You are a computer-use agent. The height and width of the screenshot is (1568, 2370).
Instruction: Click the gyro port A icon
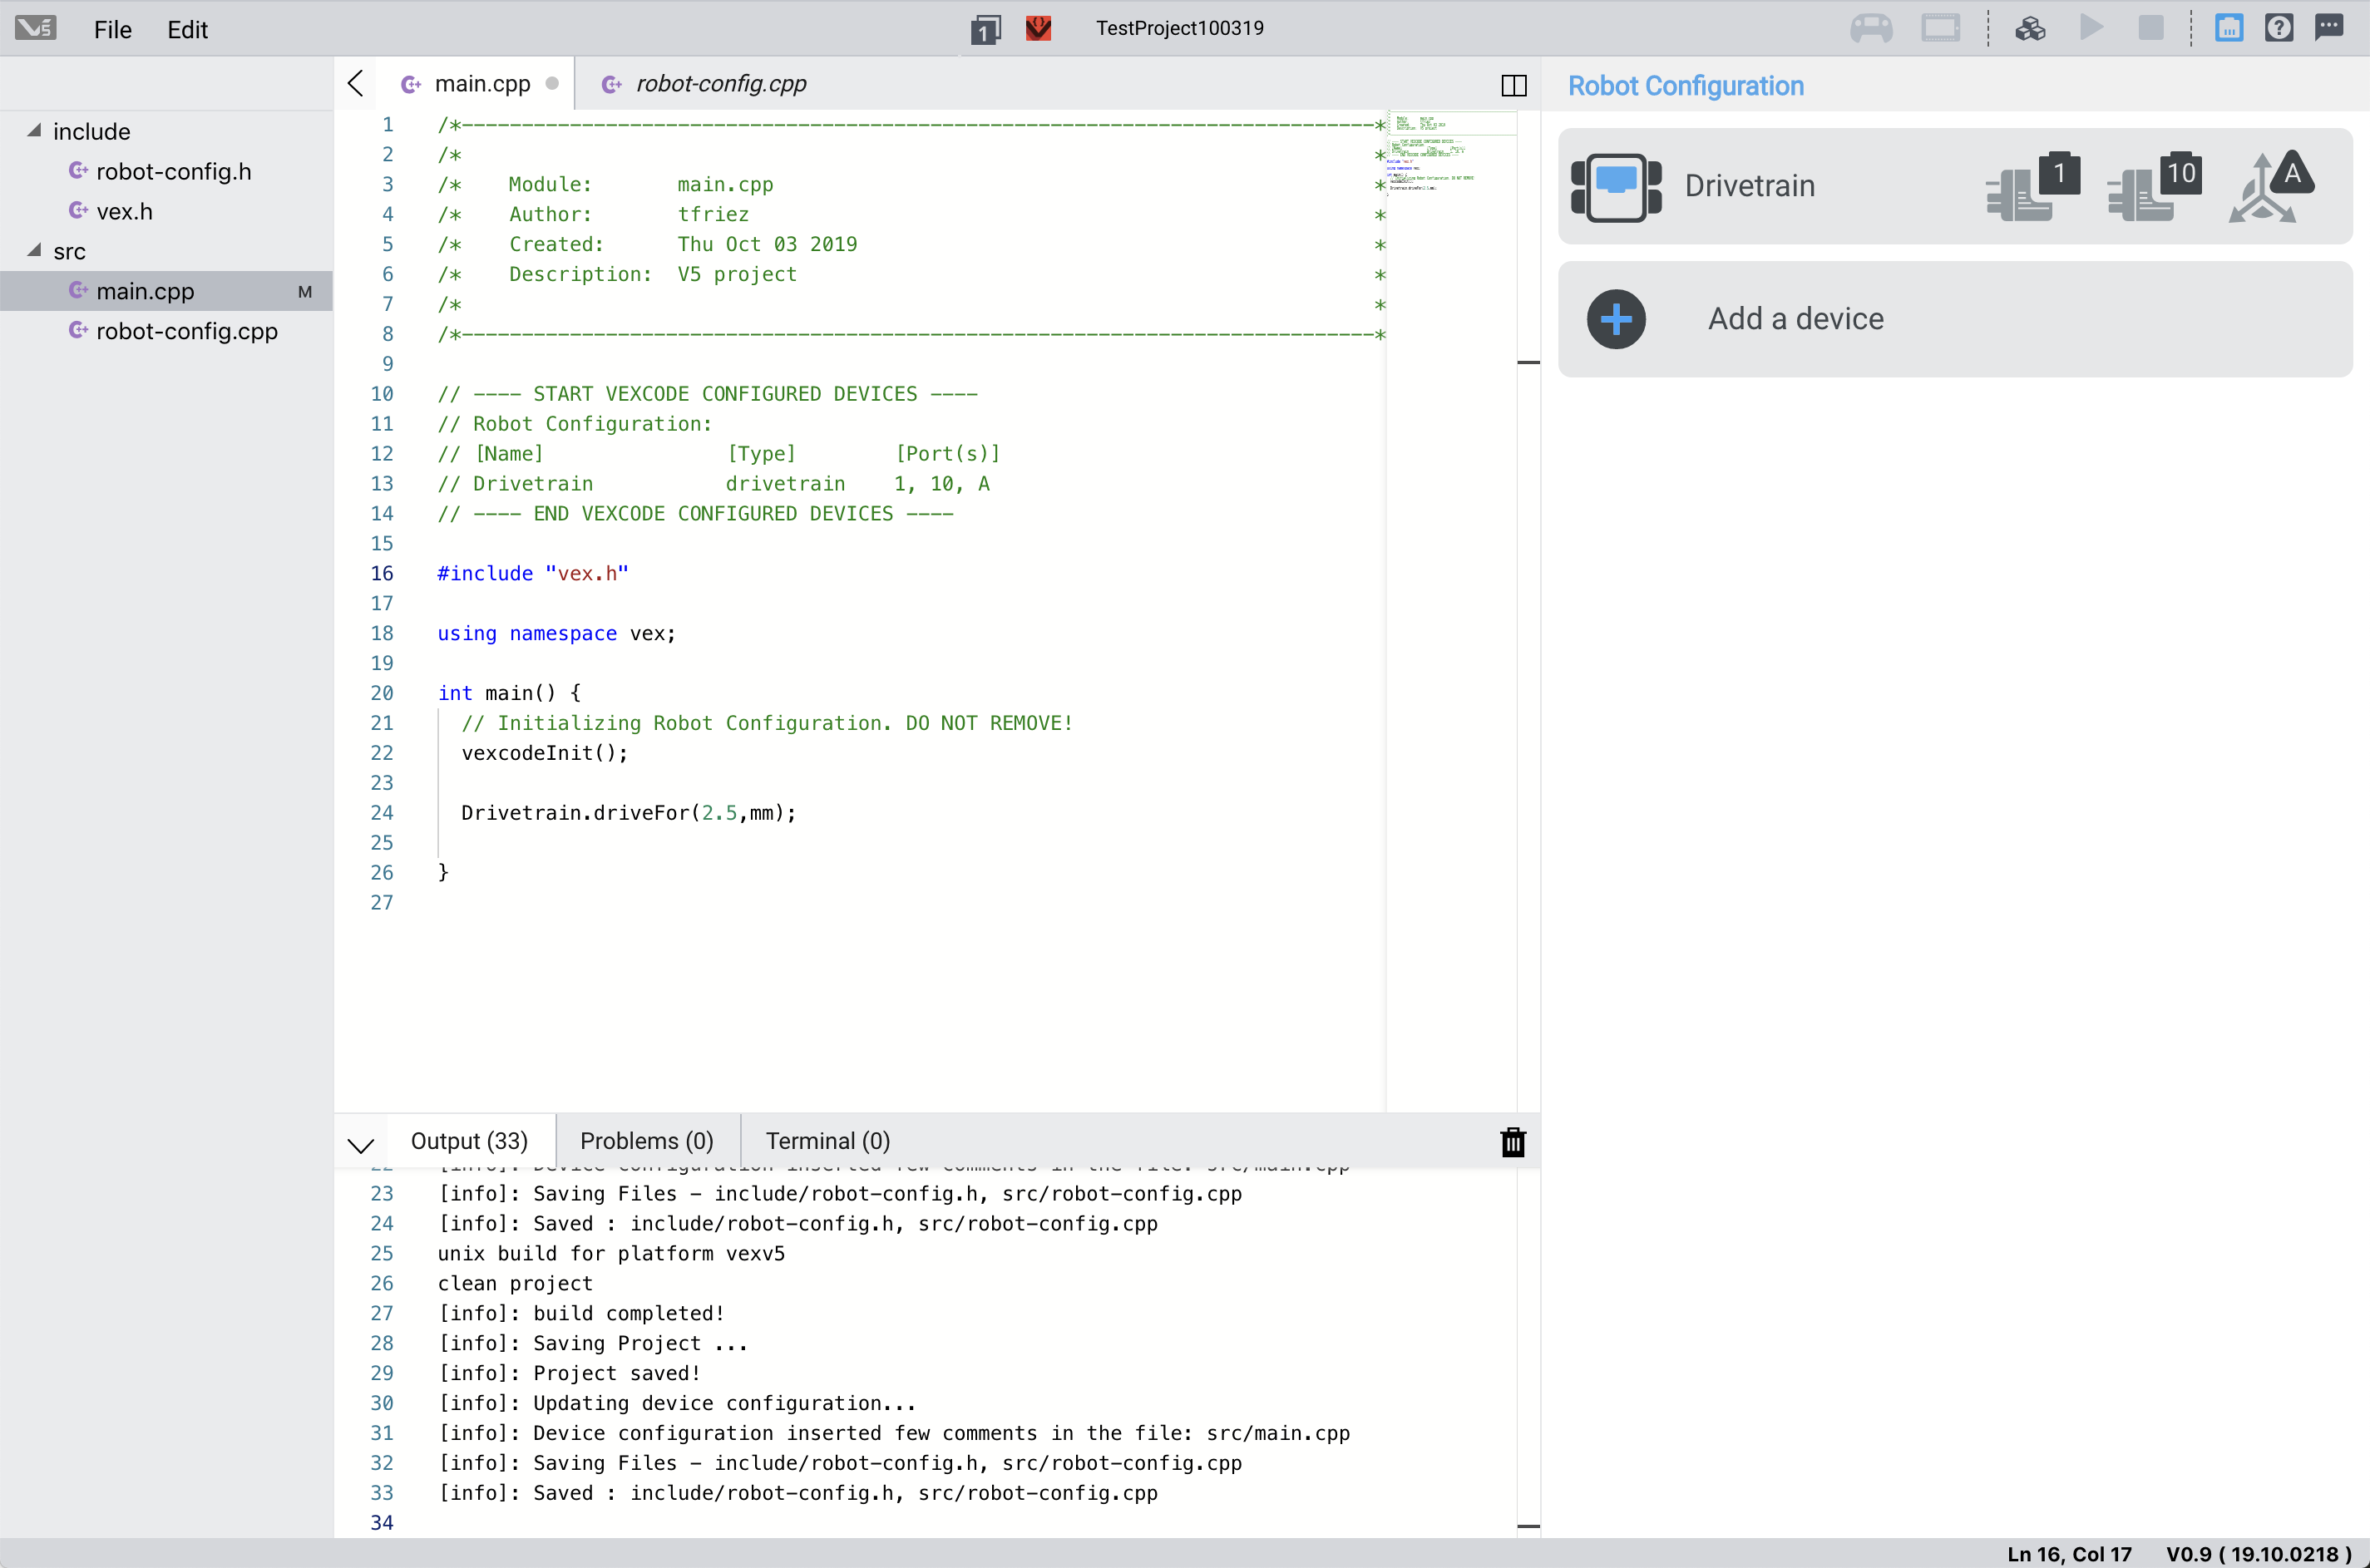[x=2272, y=186]
